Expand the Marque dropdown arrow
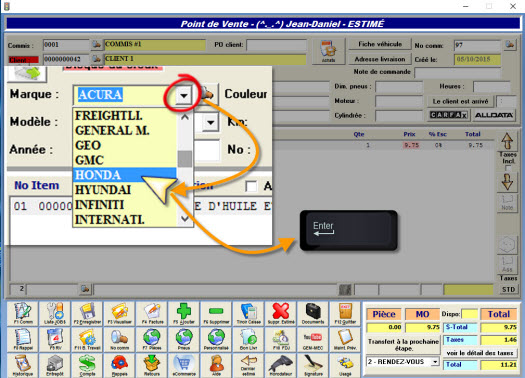525x378 pixels. click(183, 95)
